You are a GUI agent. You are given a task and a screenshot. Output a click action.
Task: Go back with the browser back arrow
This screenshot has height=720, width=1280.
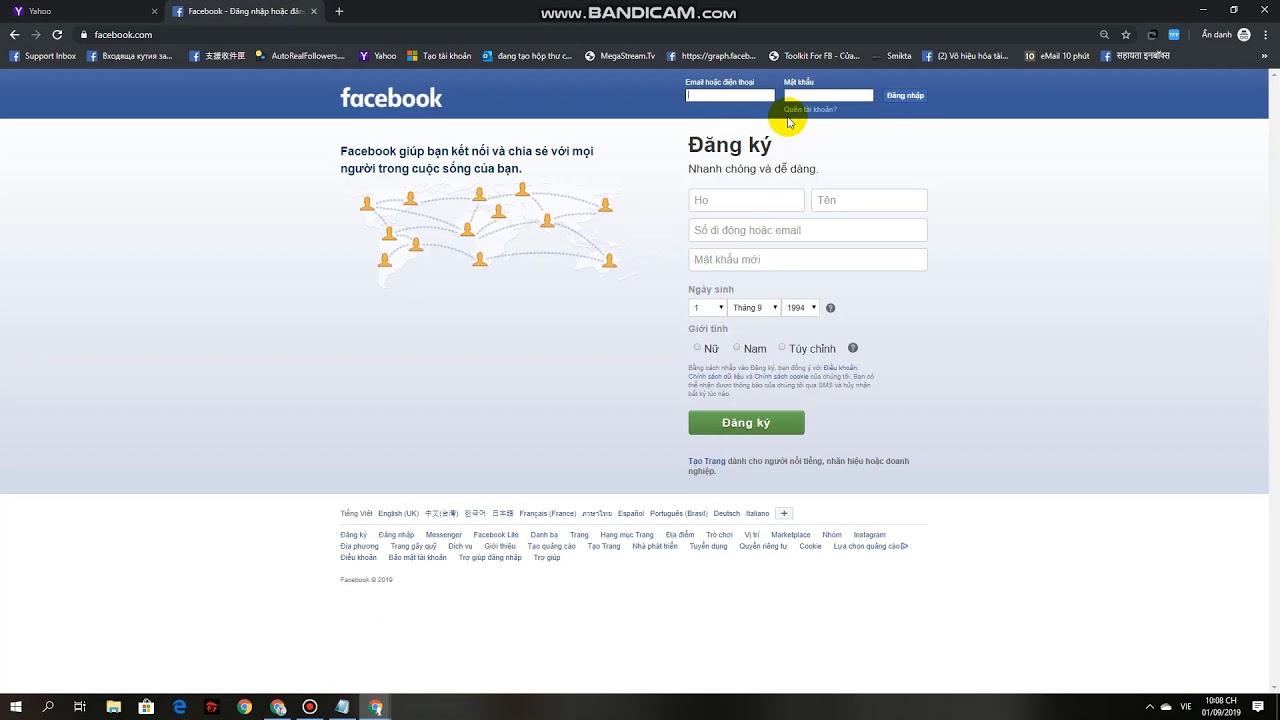pyautogui.click(x=14, y=34)
